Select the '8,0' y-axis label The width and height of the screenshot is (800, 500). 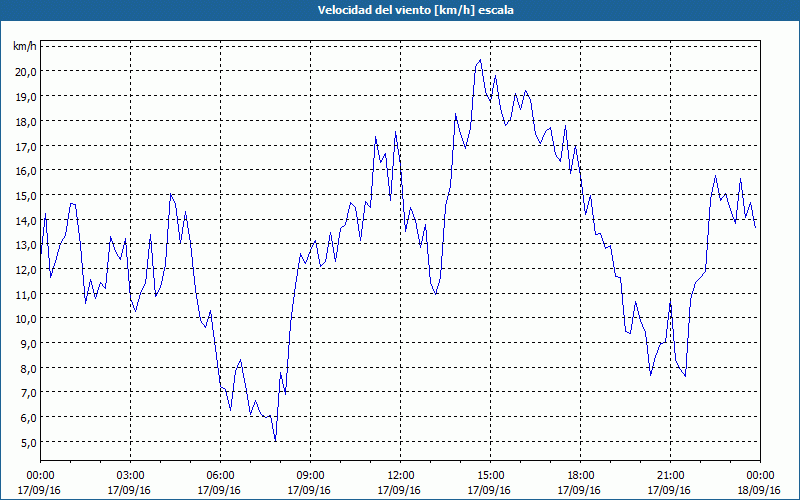(28, 368)
